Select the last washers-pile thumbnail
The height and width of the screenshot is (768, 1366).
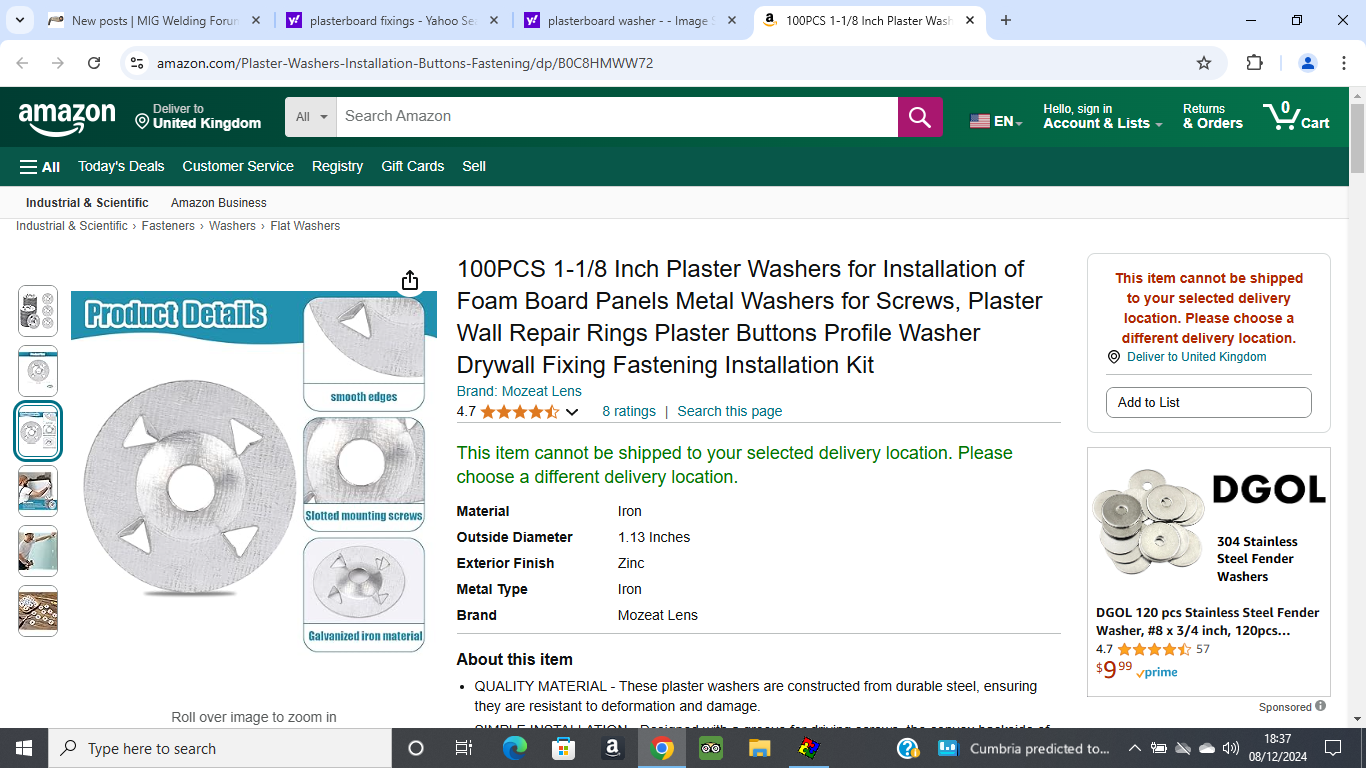click(x=38, y=611)
